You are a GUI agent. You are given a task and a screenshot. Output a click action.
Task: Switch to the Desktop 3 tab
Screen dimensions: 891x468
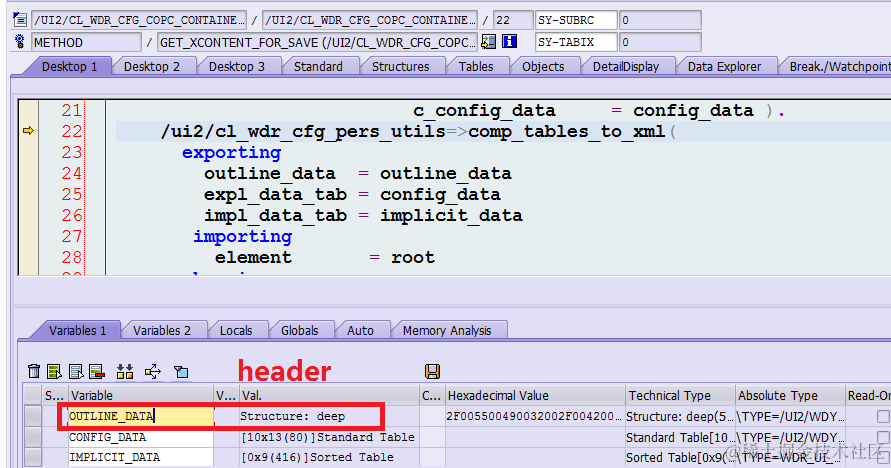pos(237,66)
